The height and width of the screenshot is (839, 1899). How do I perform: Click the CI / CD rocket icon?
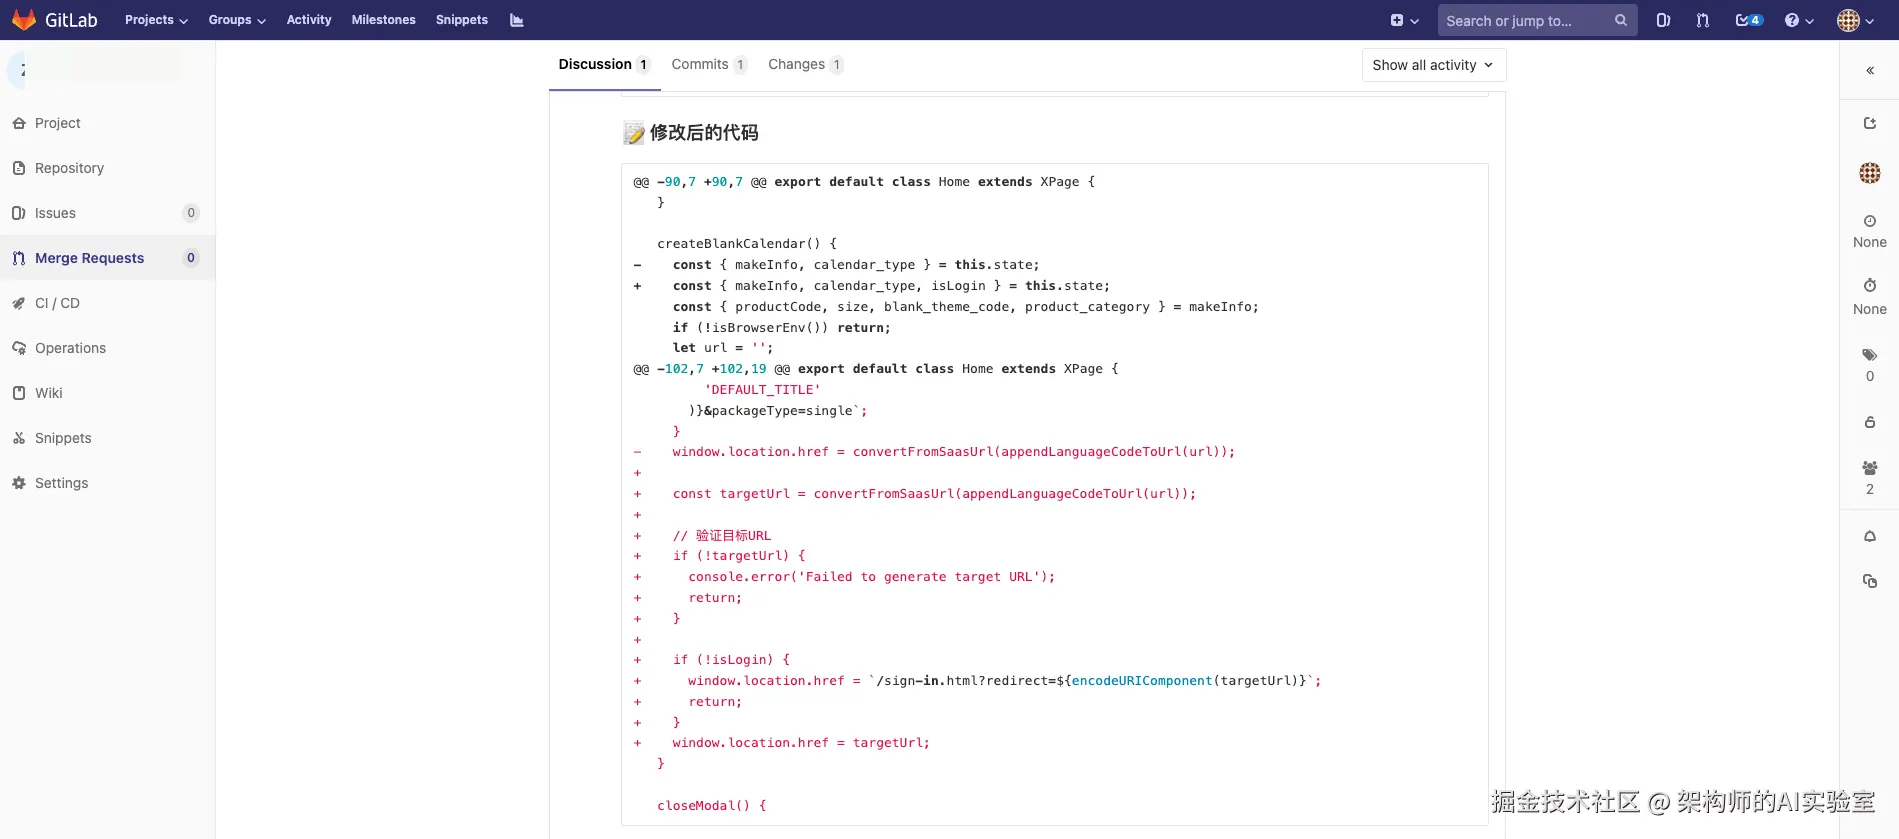[x=19, y=303]
